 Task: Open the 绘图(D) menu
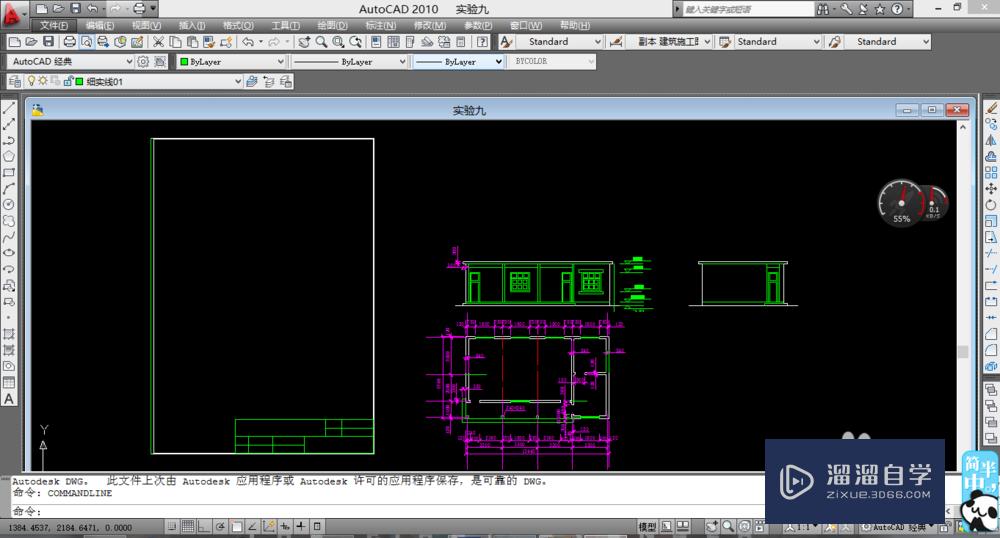click(332, 25)
